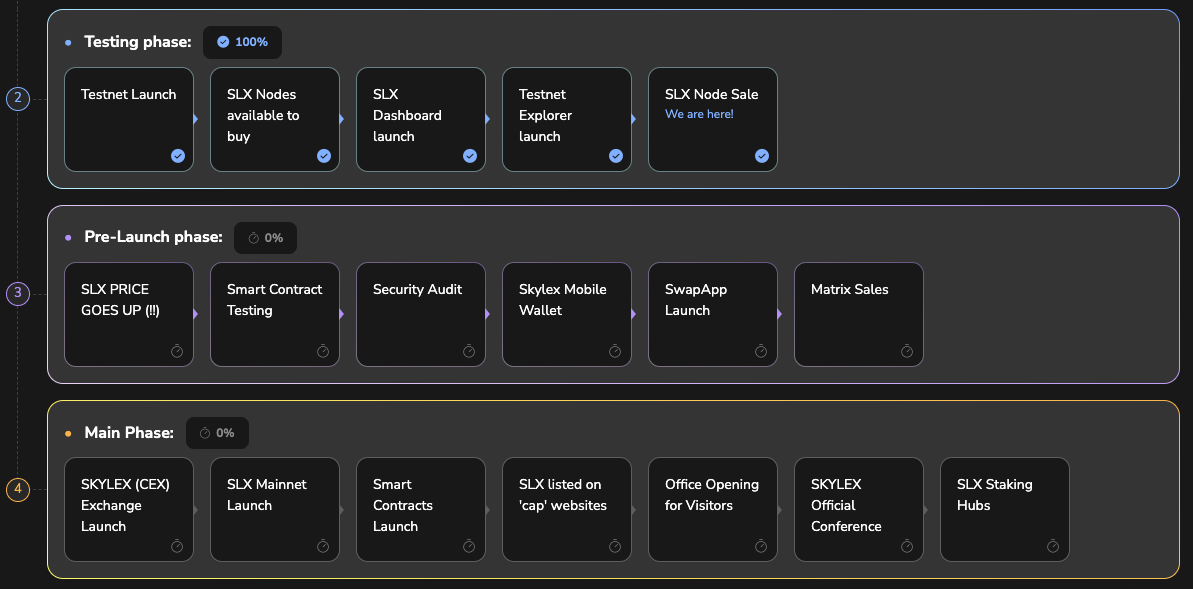Click the 'We are here!' link
The width and height of the screenshot is (1193, 589).
pos(699,114)
